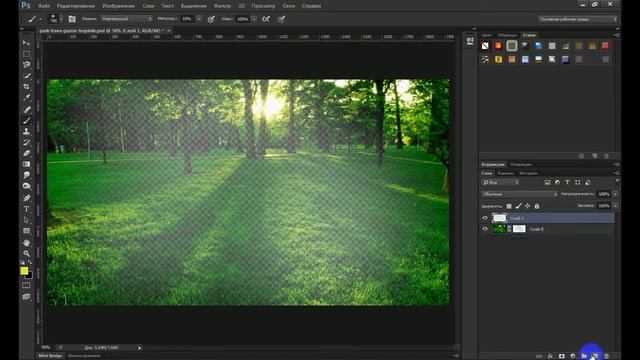Create a new adjustment layer
The height and width of the screenshot is (360, 640).
pyautogui.click(x=573, y=356)
